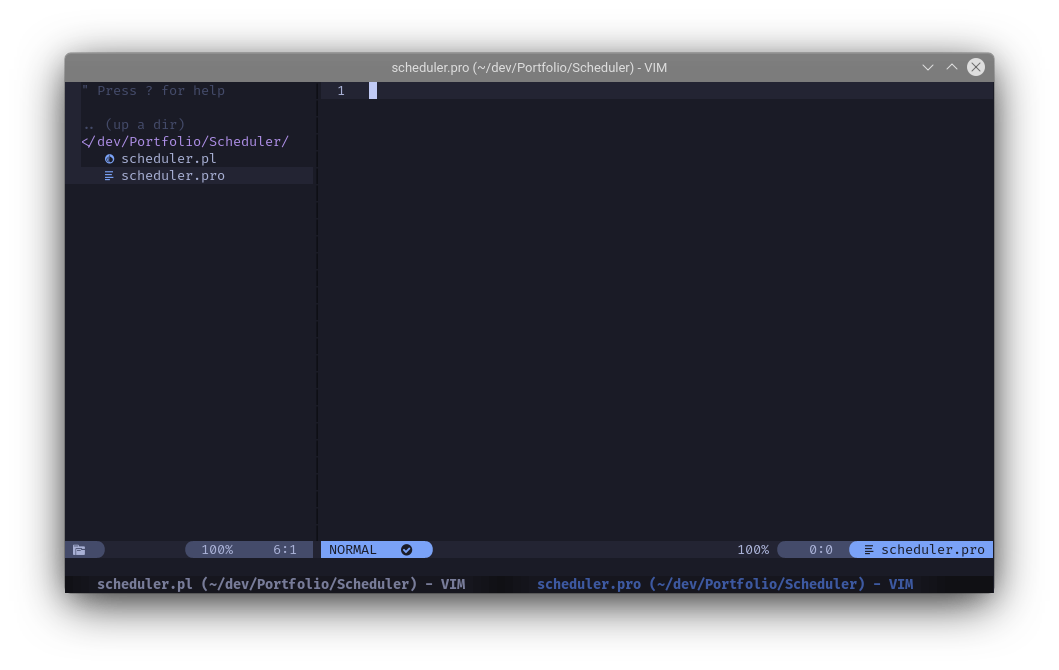1059x670 pixels.
Task: Open the title bar dropdown chevron
Action: (x=927, y=67)
